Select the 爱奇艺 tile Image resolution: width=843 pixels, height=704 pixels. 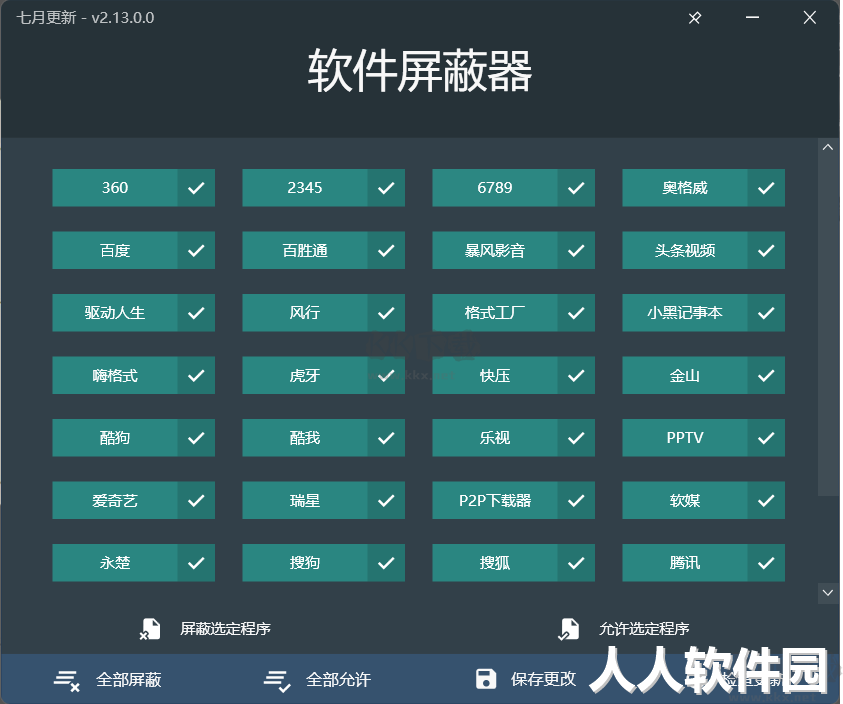(x=133, y=501)
